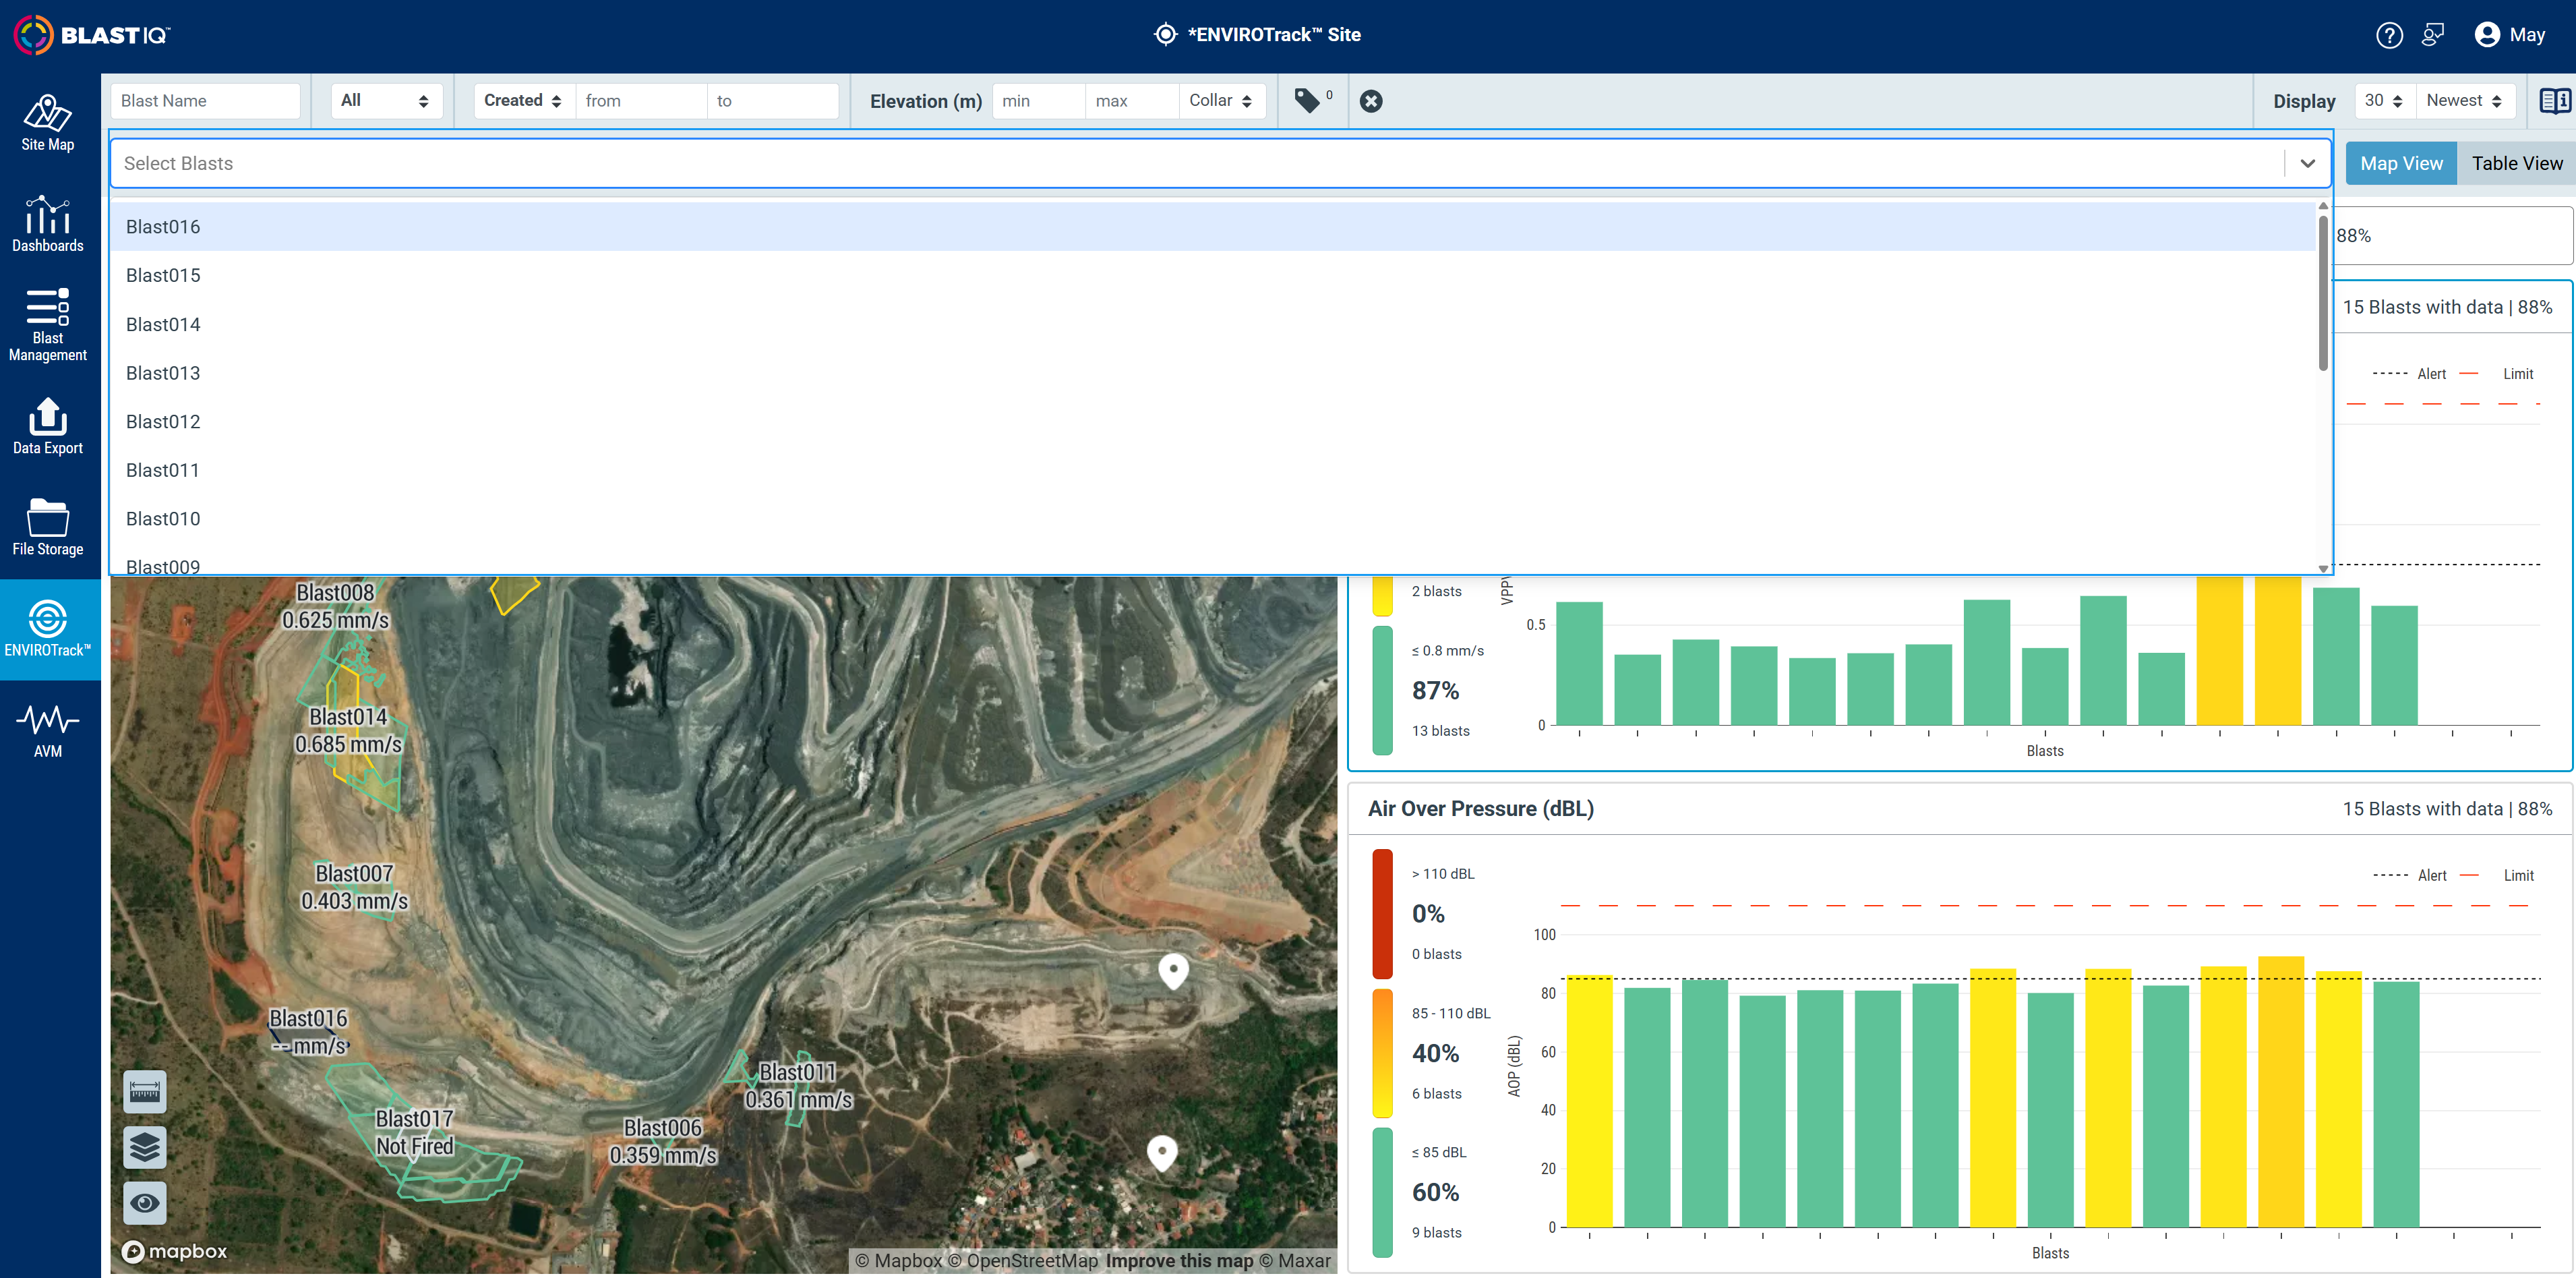2576x1278 pixels.
Task: Collapse the Select Blasts chevron
Action: pyautogui.click(x=2307, y=163)
